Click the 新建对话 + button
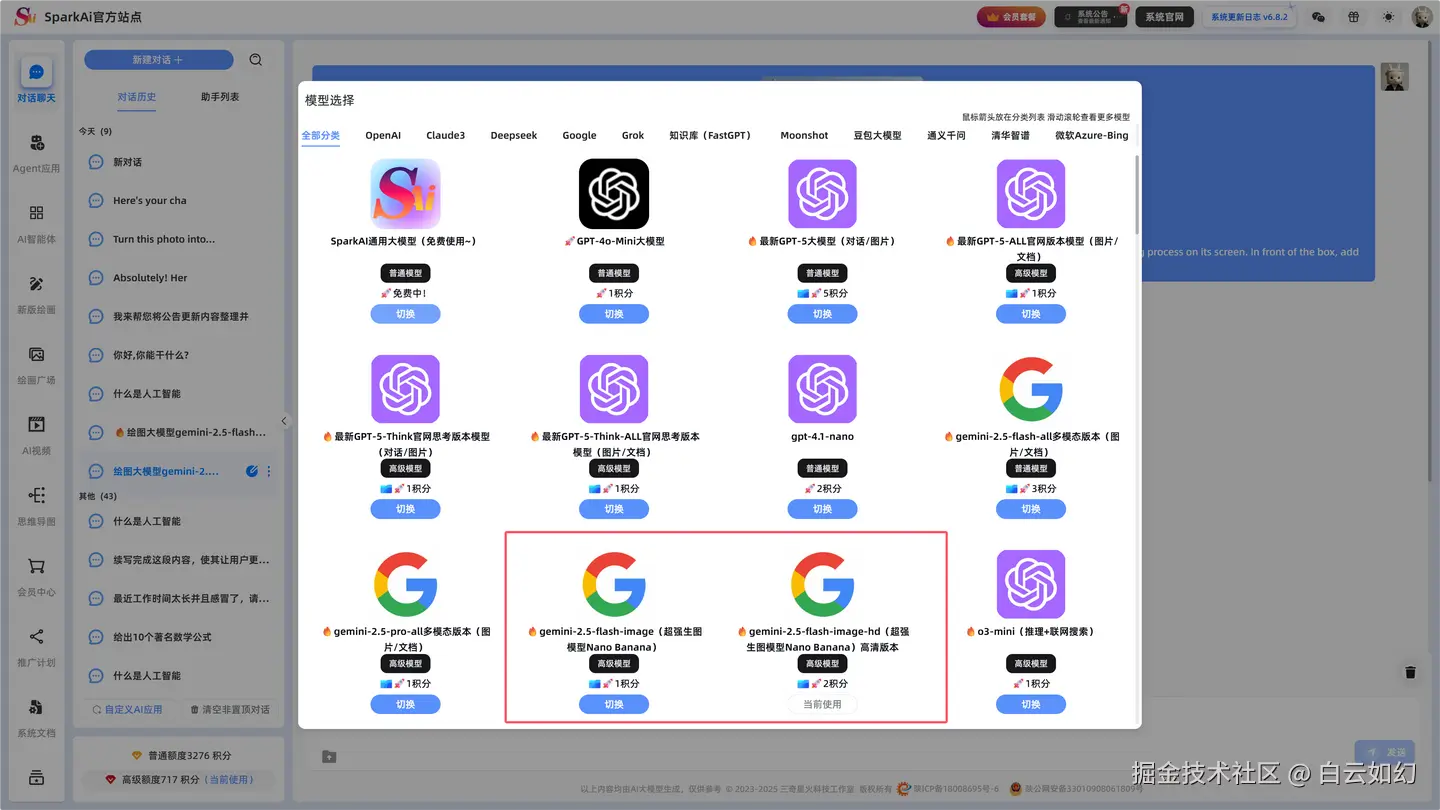 pos(158,60)
